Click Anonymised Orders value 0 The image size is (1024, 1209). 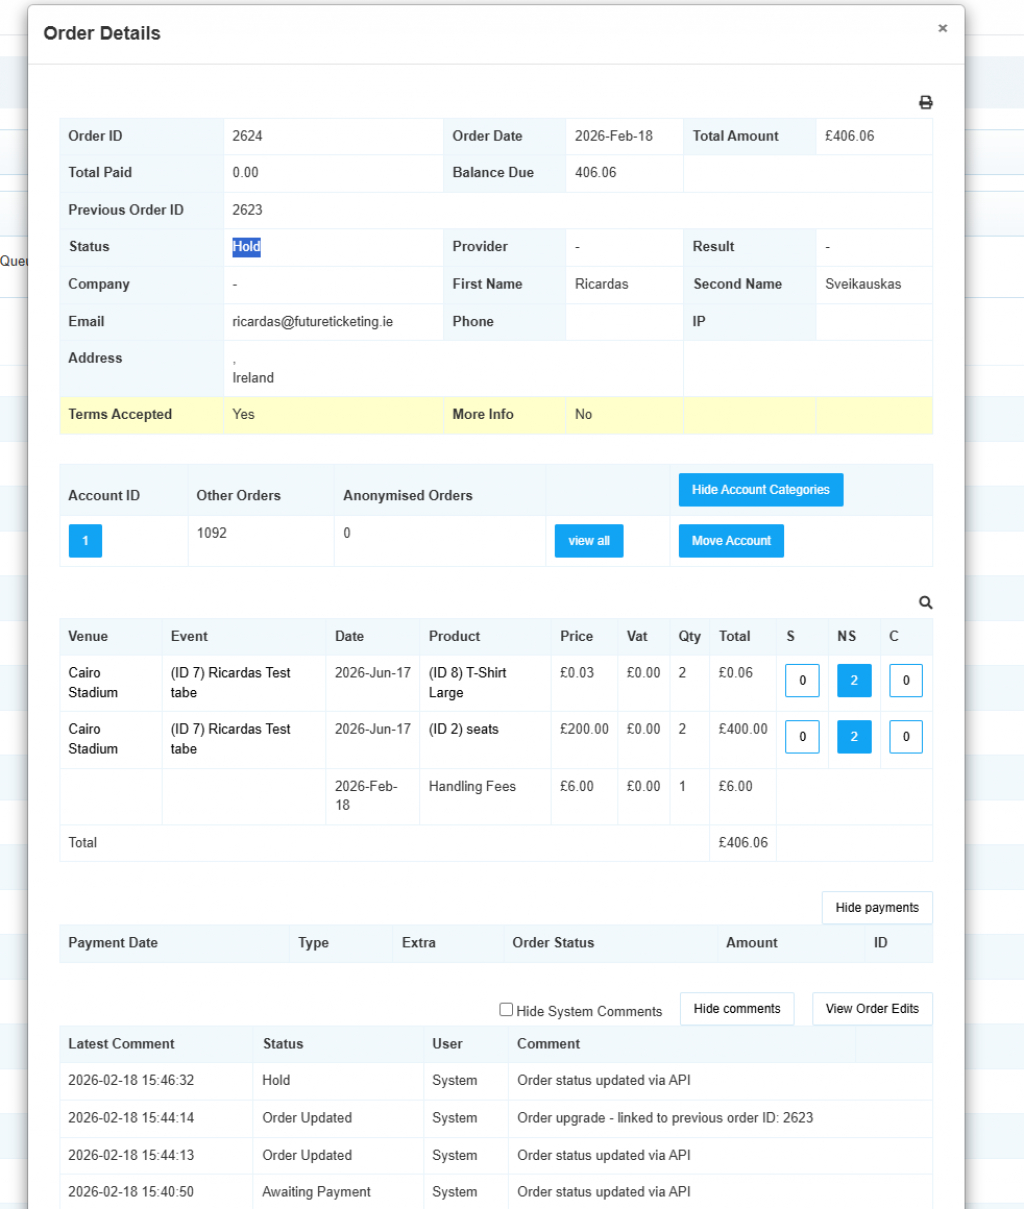347,533
